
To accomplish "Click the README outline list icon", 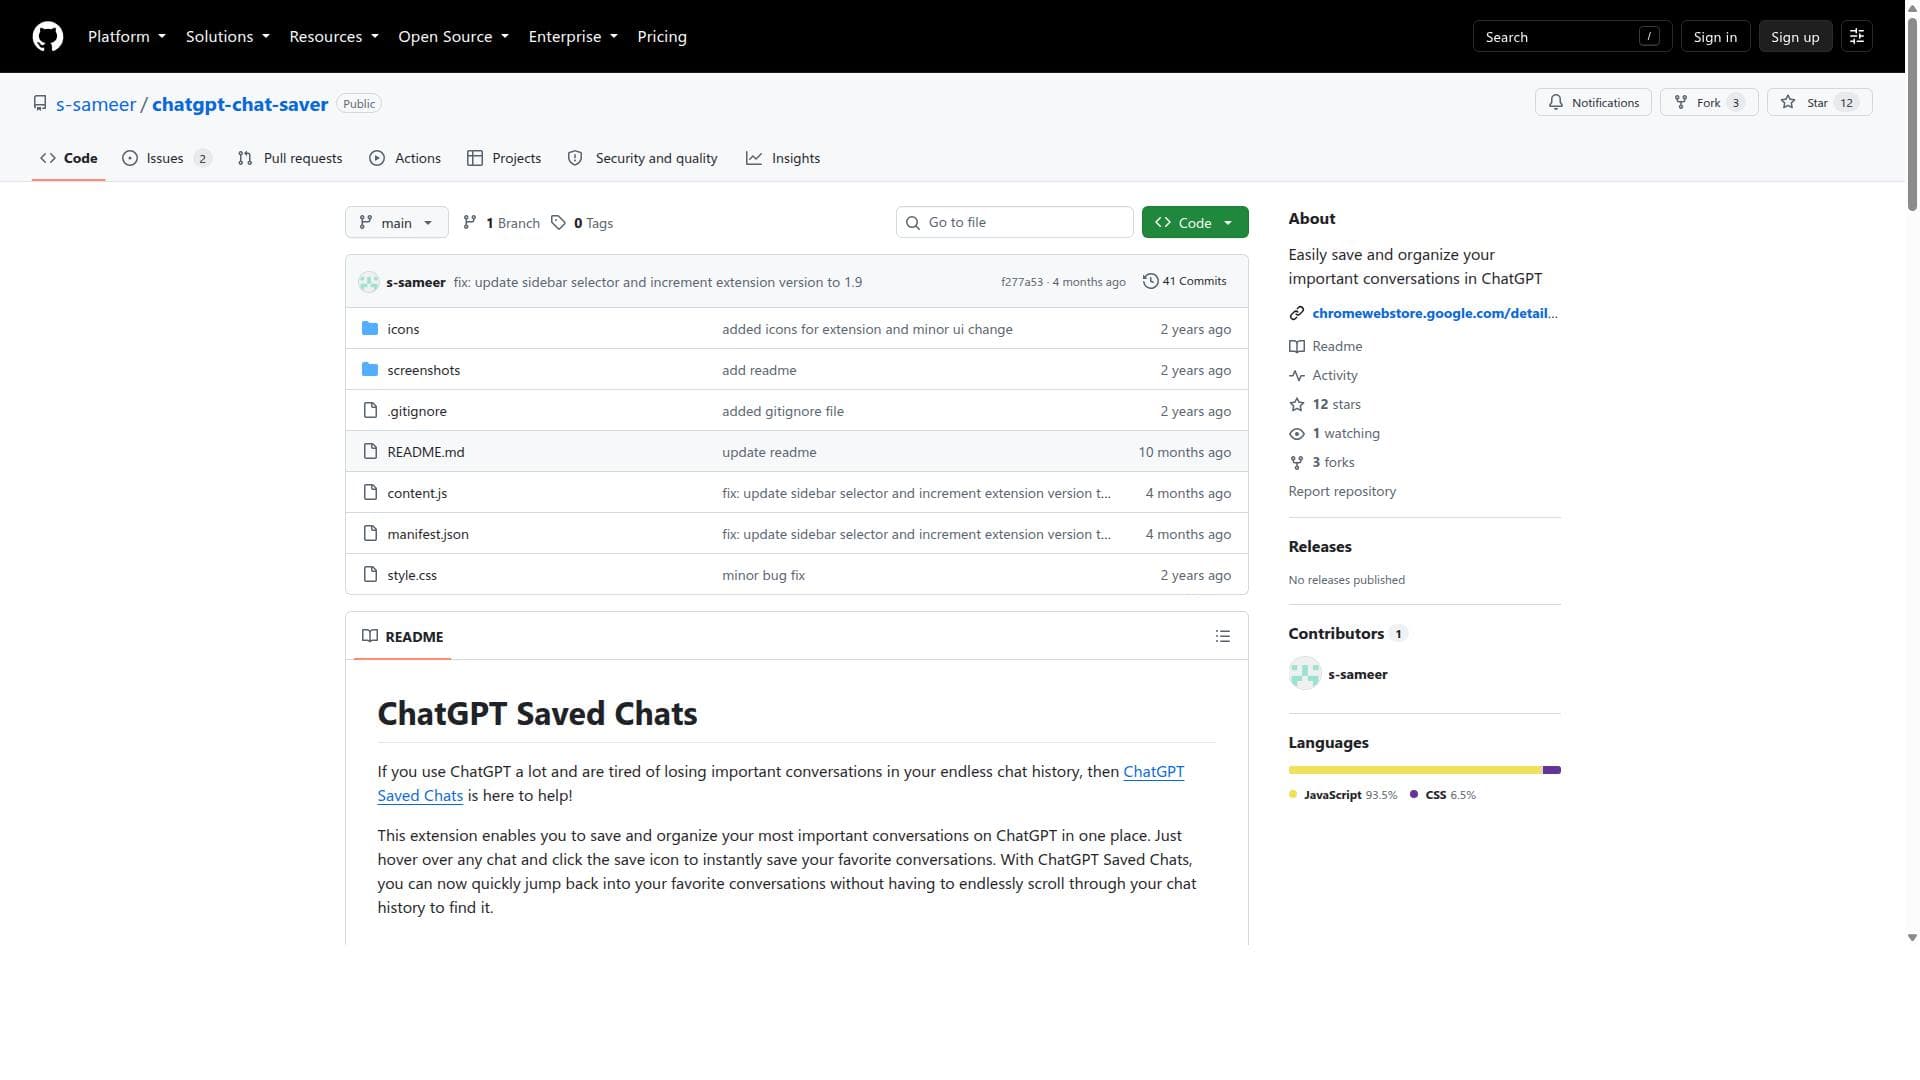I will (x=1222, y=637).
